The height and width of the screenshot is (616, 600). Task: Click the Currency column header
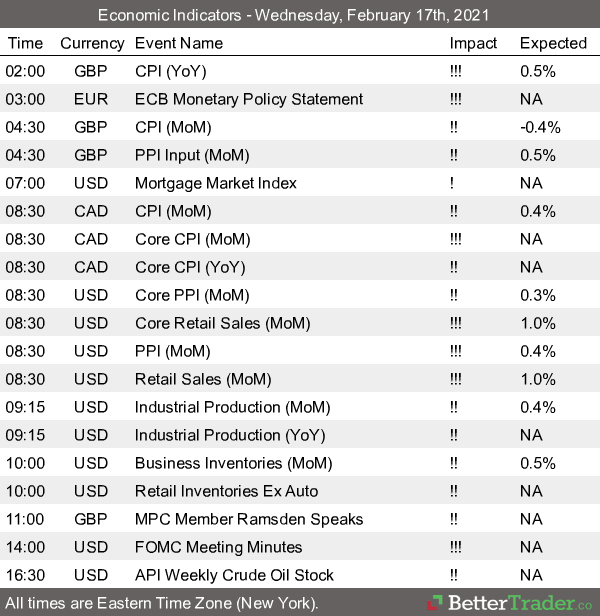92,43
